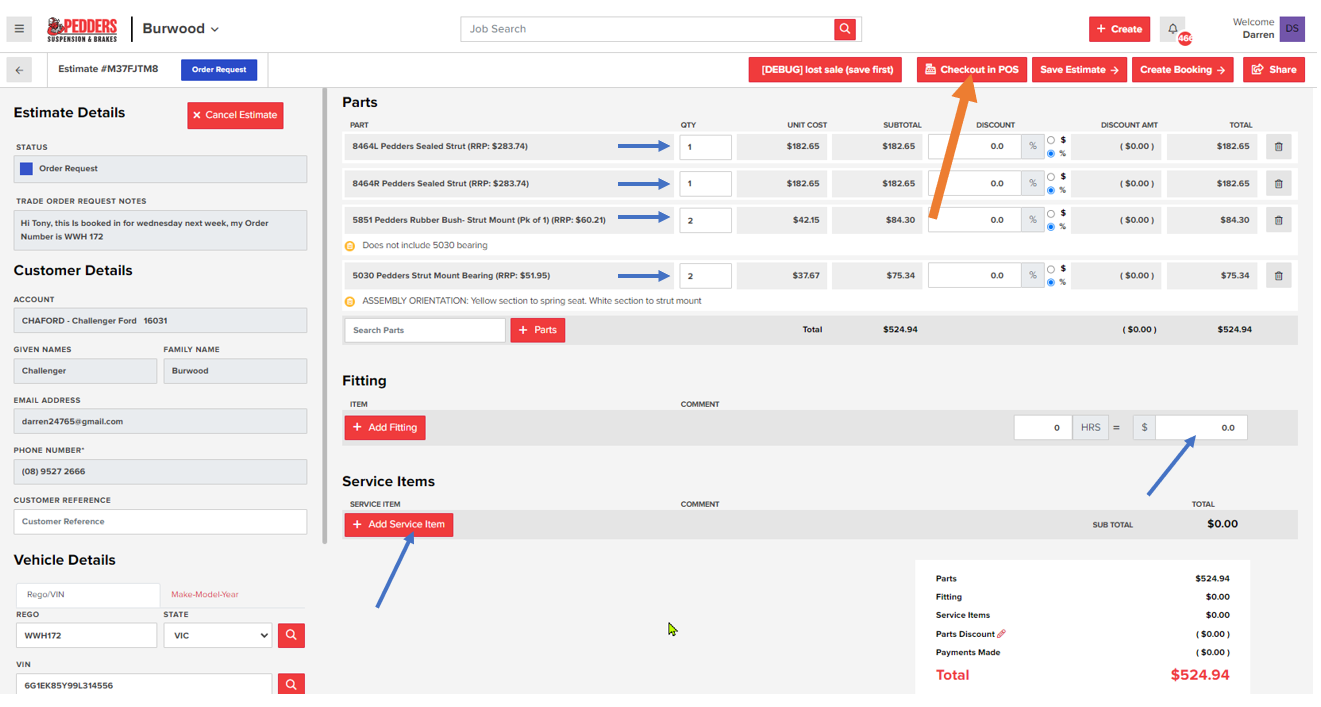Delete the 5030 Strut Mount Bearing row
Screen dimensions: 1321x707
click(1278, 276)
